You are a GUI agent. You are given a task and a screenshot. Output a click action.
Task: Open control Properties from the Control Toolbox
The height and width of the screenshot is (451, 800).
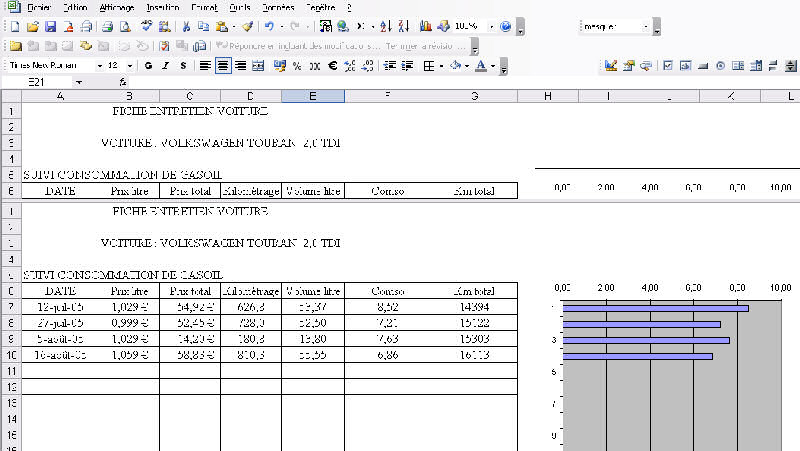pos(629,66)
